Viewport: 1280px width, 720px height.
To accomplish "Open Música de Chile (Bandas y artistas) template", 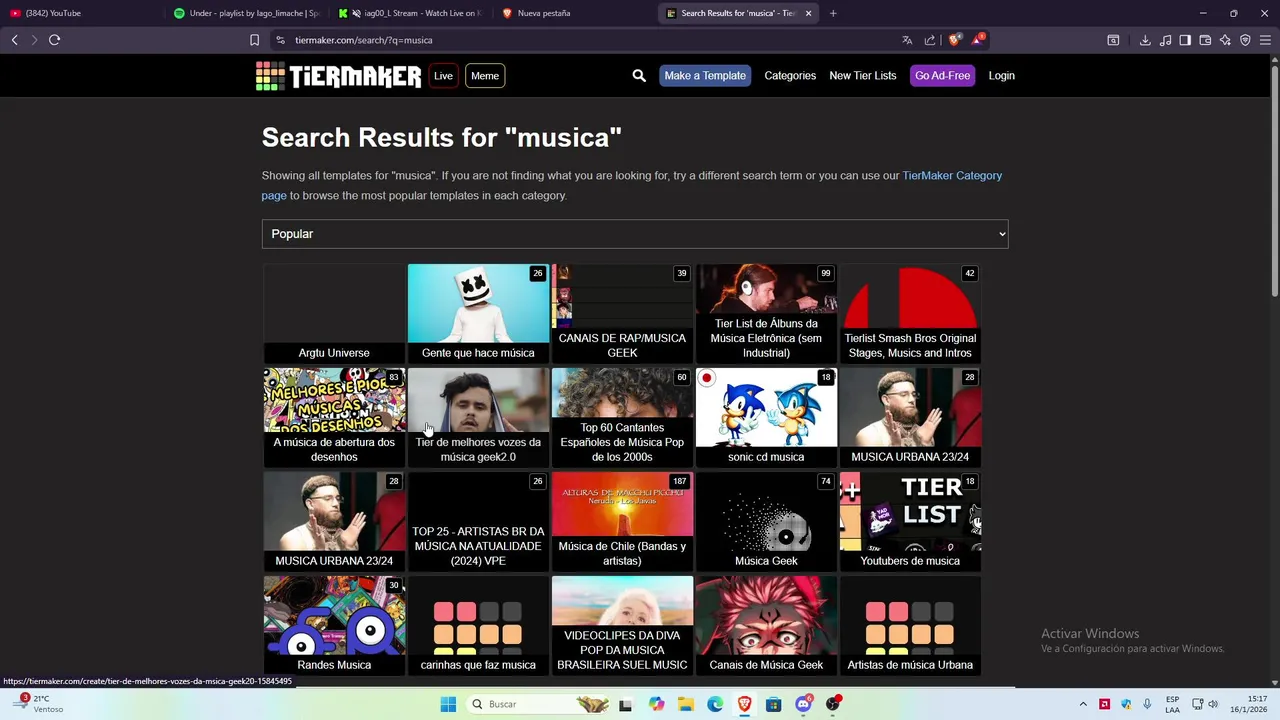I will tap(622, 521).
